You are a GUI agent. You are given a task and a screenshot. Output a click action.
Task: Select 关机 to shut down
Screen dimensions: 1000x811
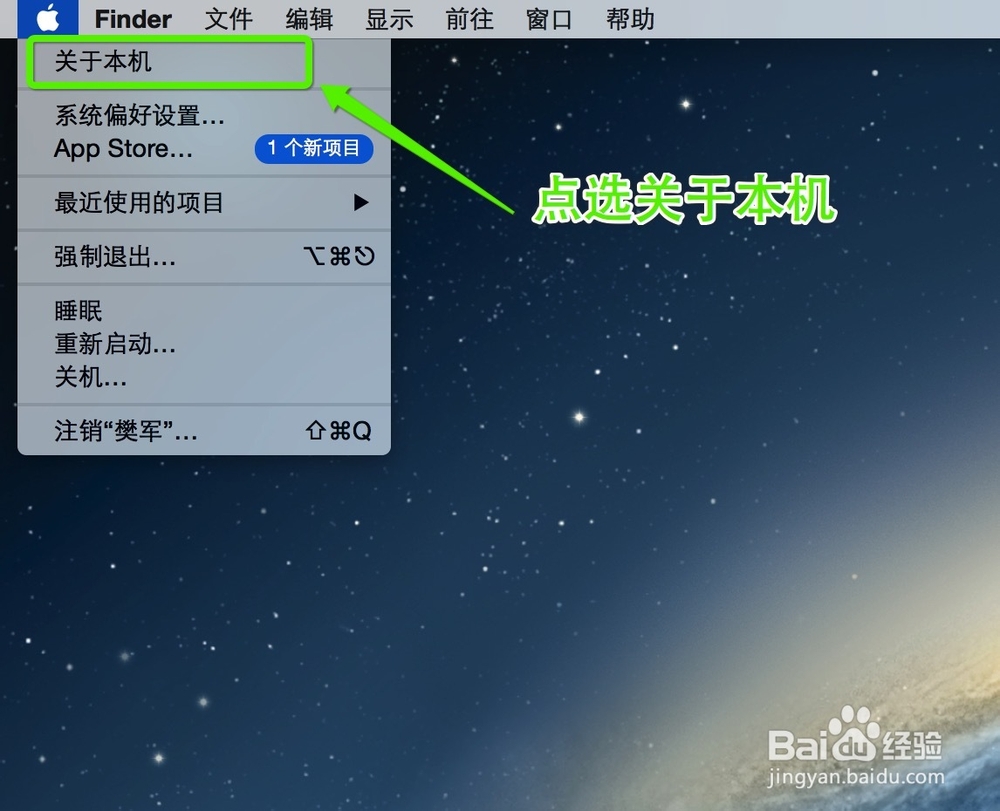tap(90, 379)
